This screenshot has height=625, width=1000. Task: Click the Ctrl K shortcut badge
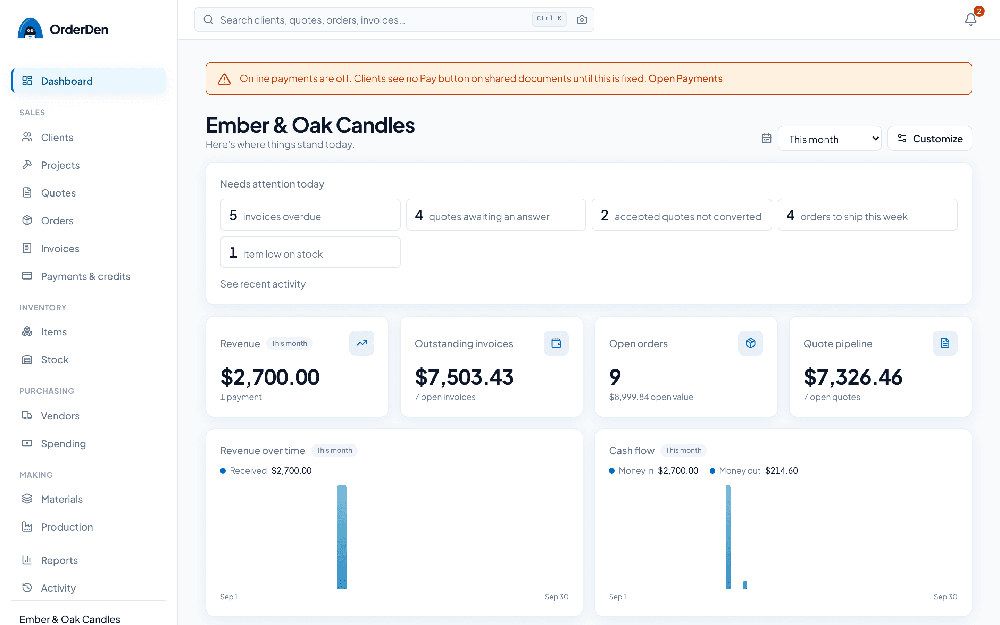549,19
